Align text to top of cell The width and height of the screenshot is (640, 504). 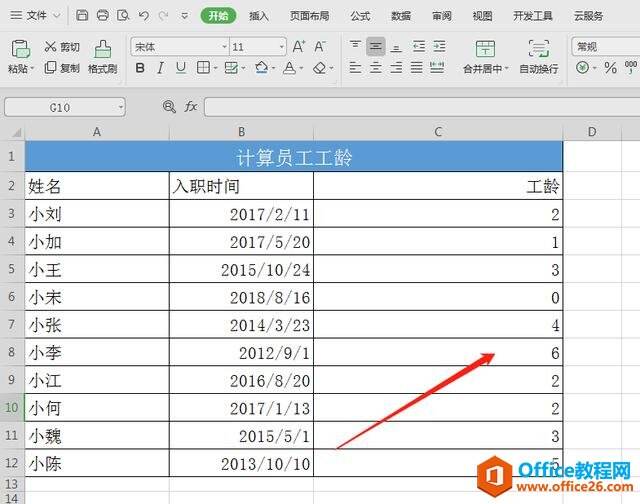[x=355, y=45]
